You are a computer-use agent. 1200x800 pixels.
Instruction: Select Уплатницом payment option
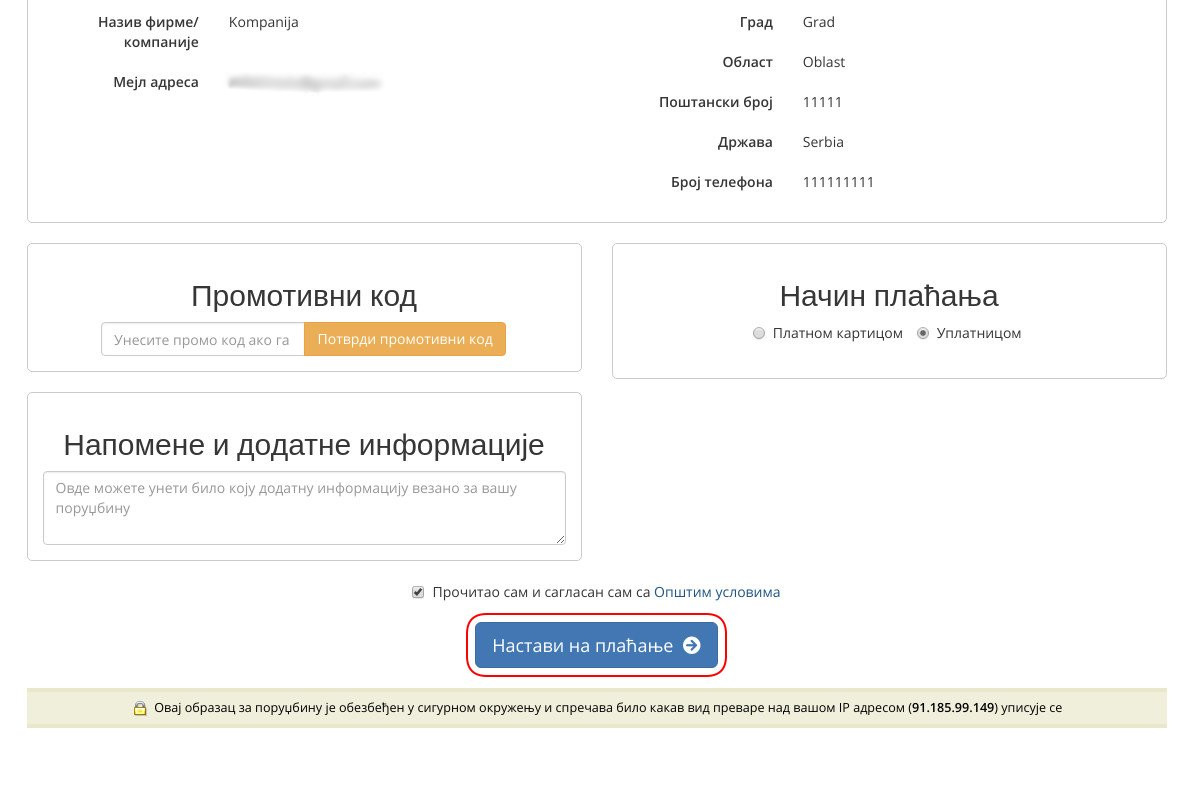(923, 333)
